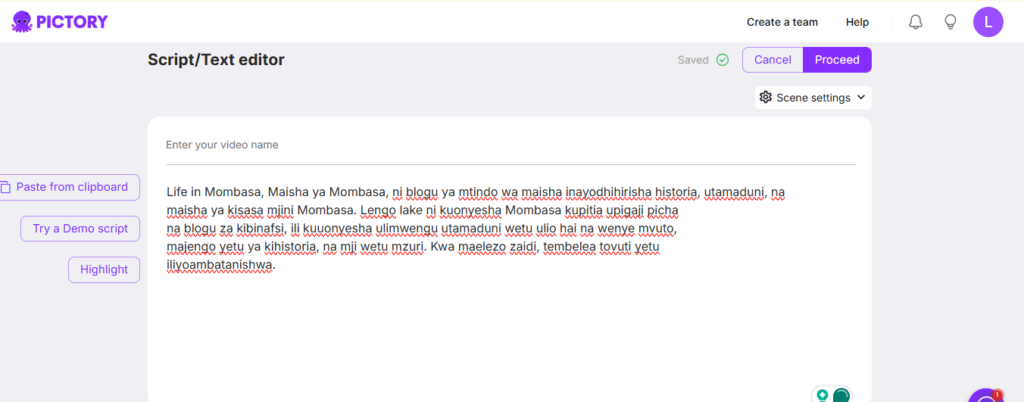Click the word 'kibinafsi' in the script
This screenshot has height=402, width=1024.
click(x=262, y=229)
